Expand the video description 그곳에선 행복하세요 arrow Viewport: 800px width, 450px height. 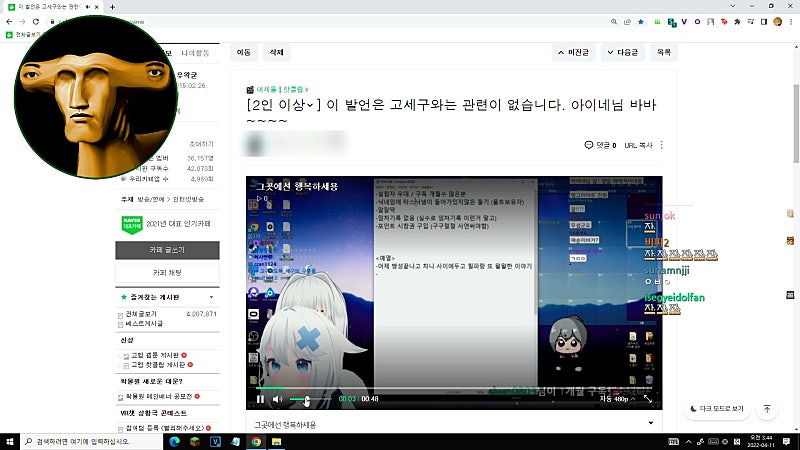pos(651,423)
